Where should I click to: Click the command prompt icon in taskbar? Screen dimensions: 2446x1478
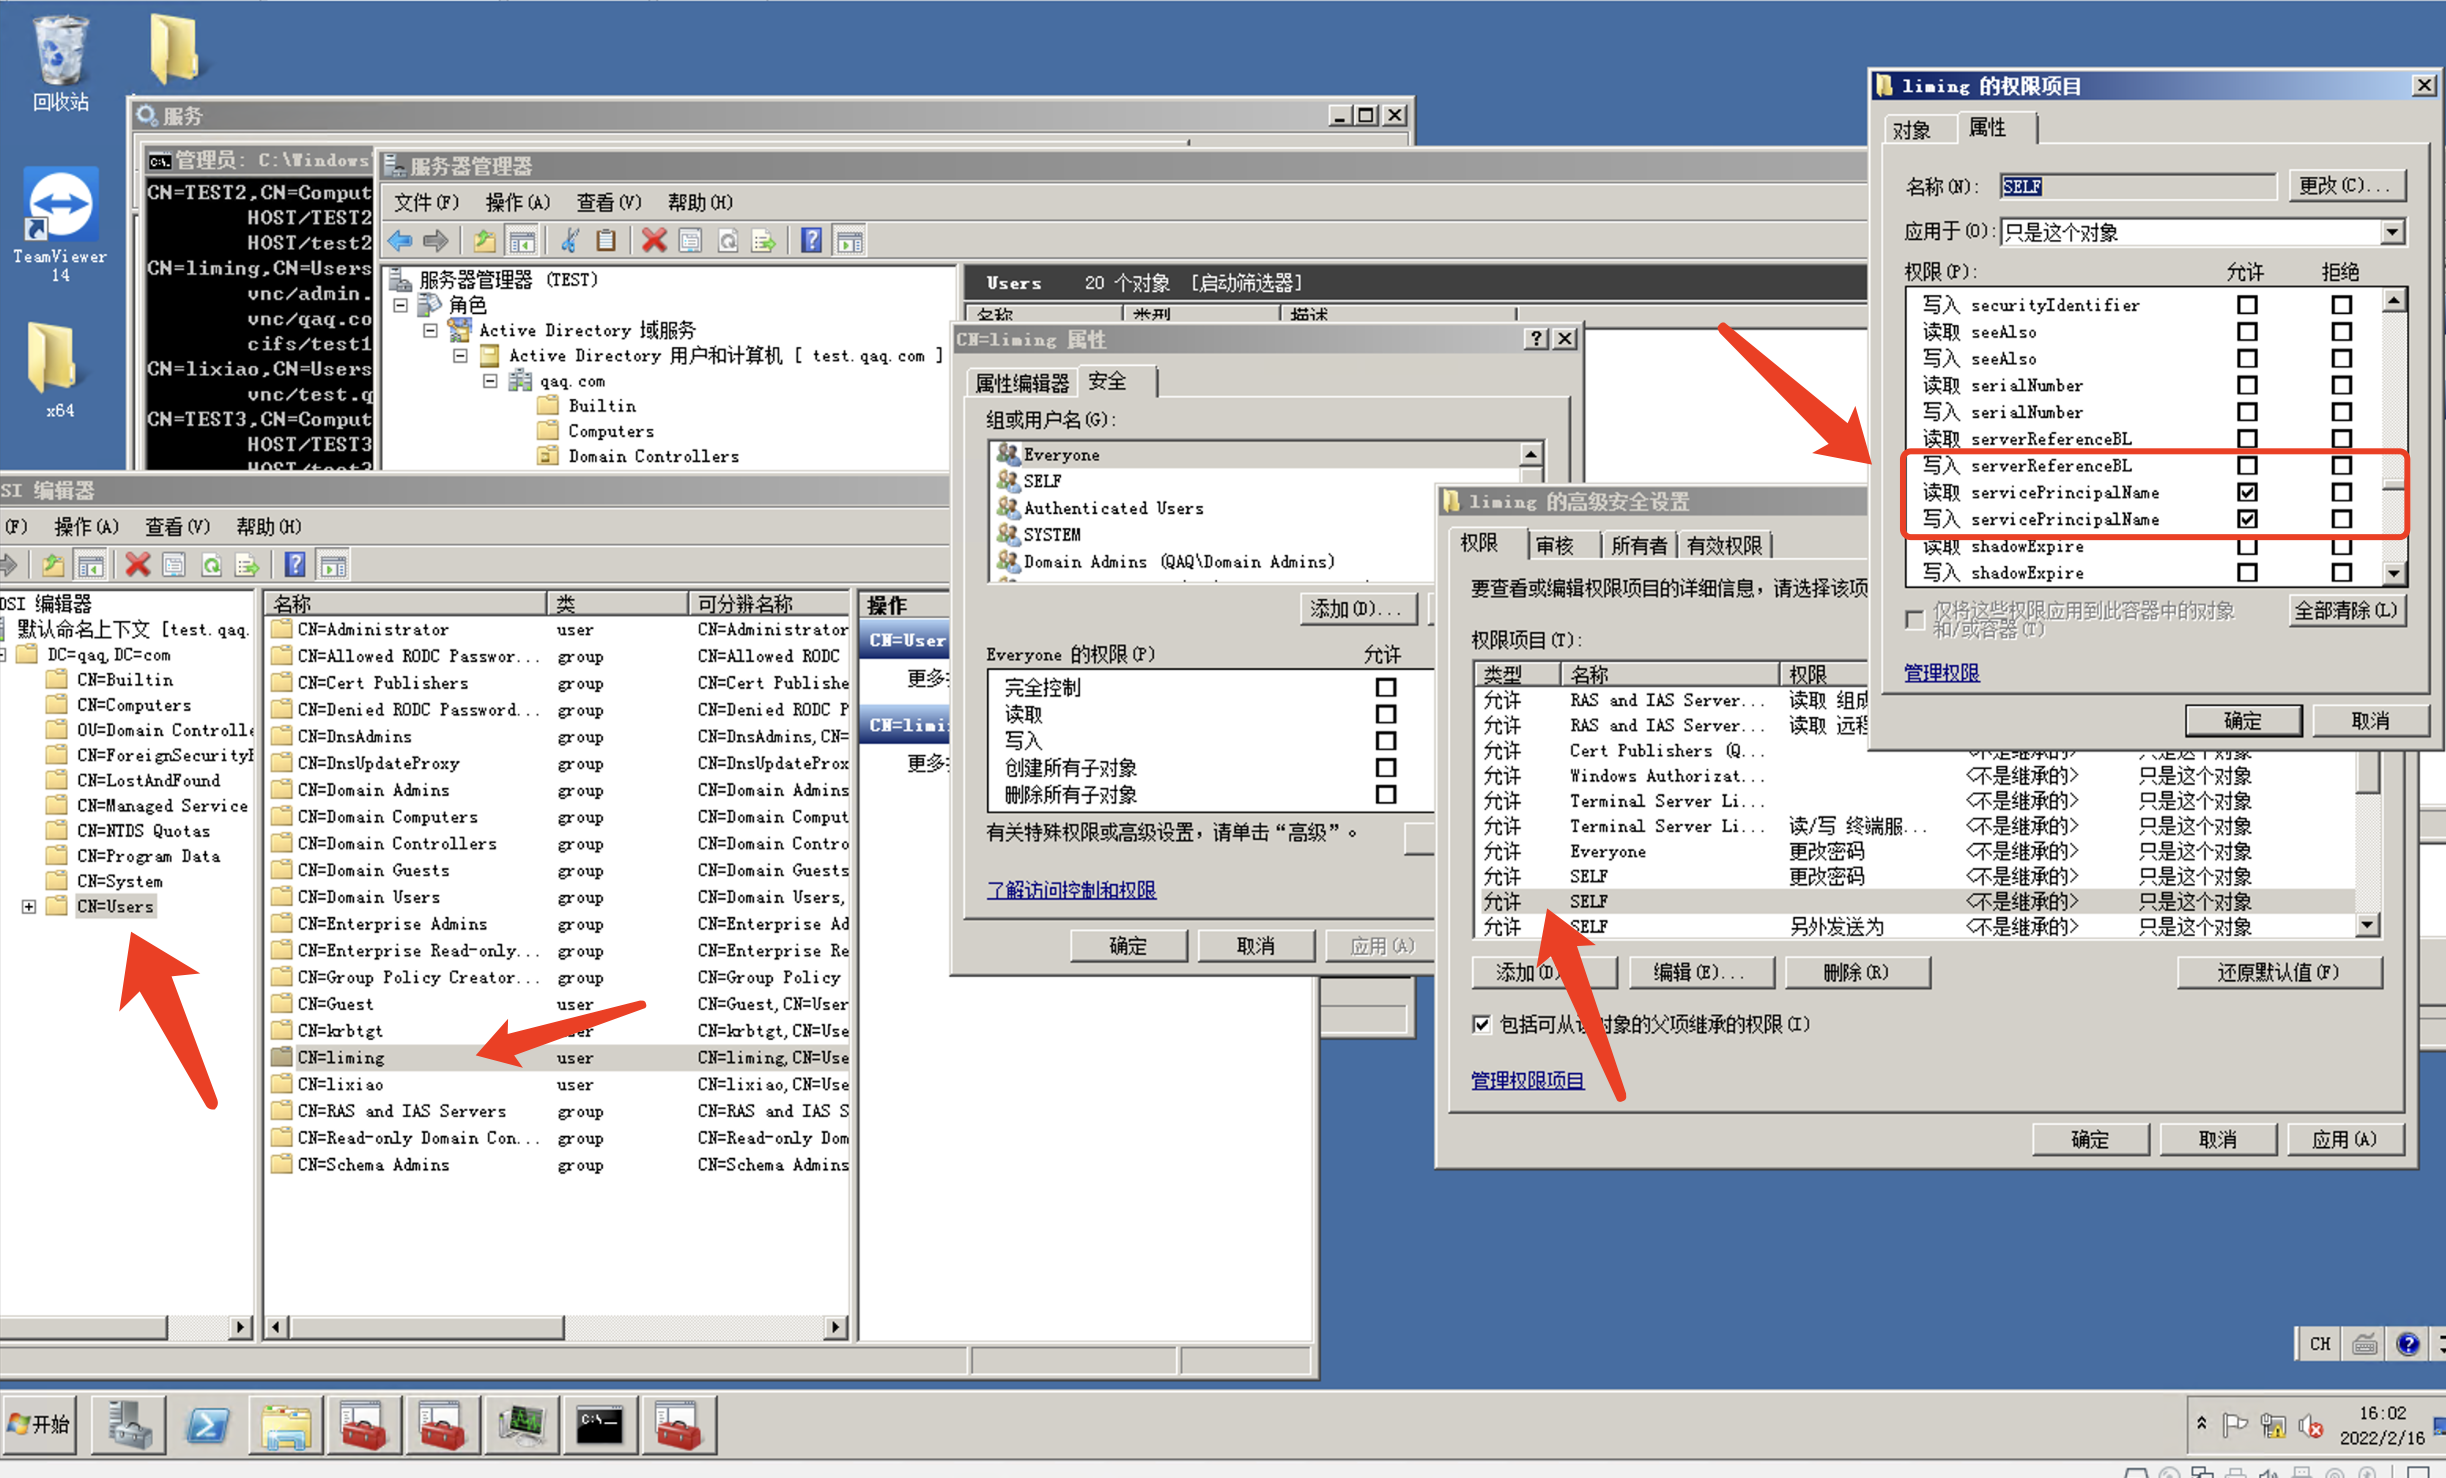600,1425
